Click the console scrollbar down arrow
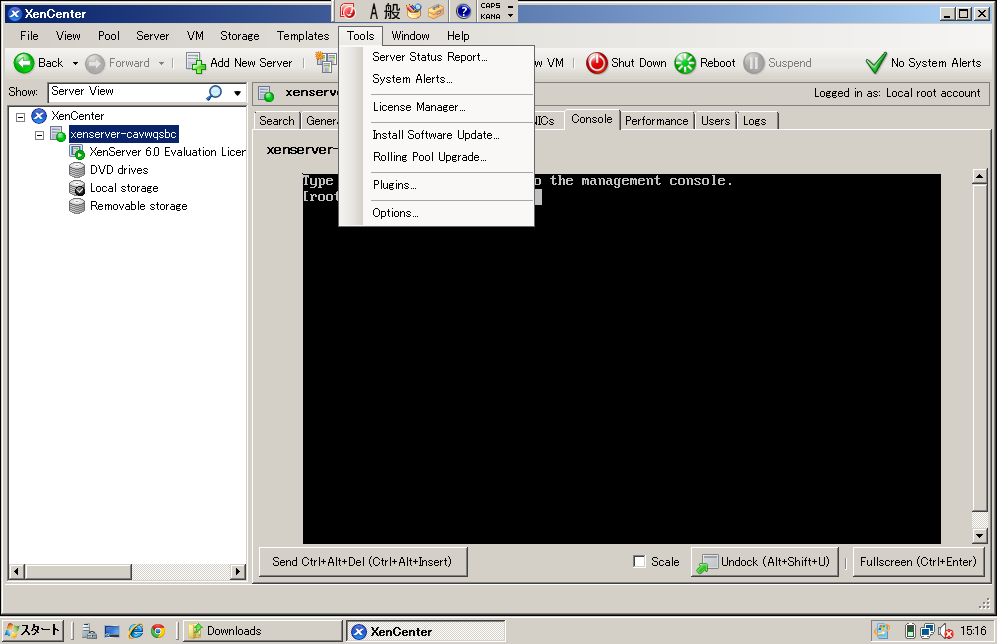 pos(979,536)
